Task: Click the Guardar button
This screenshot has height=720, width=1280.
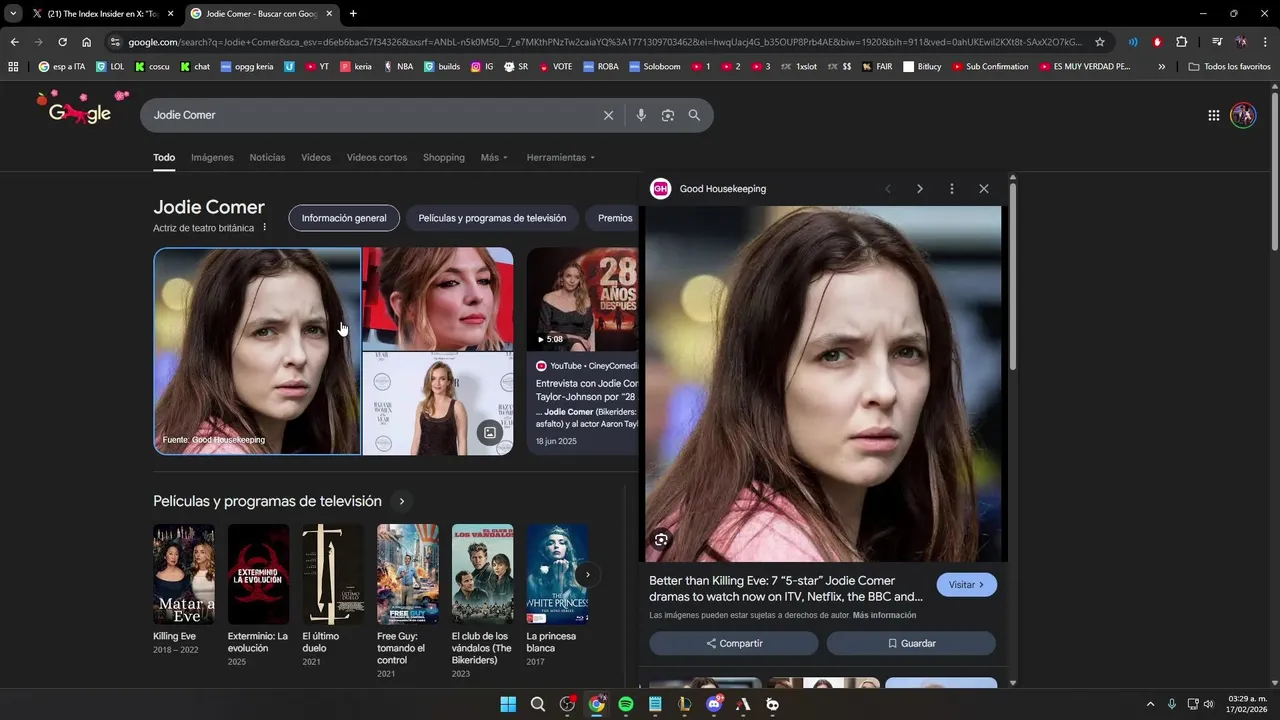Action: (911, 643)
